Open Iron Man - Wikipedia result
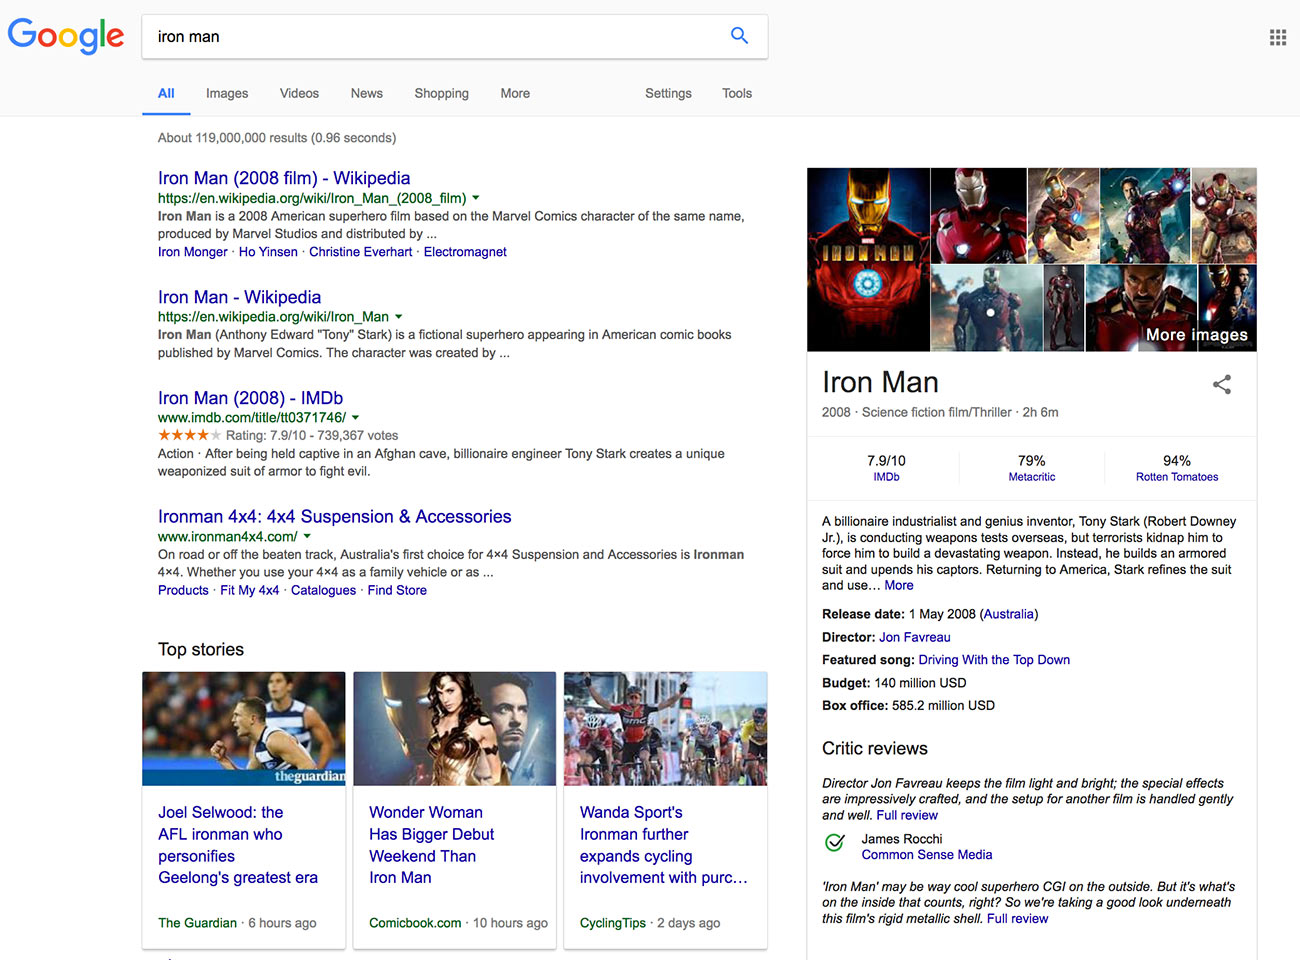1300x960 pixels. coord(239,297)
